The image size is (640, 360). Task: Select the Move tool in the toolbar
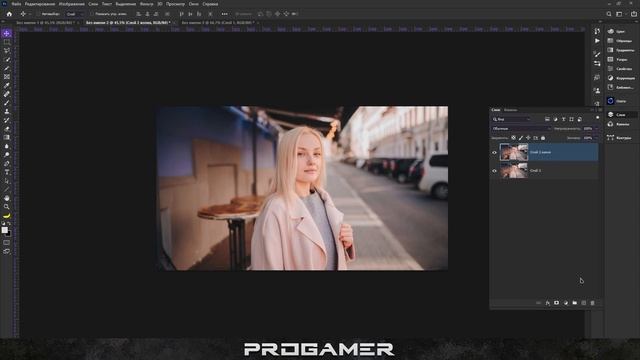(7, 33)
